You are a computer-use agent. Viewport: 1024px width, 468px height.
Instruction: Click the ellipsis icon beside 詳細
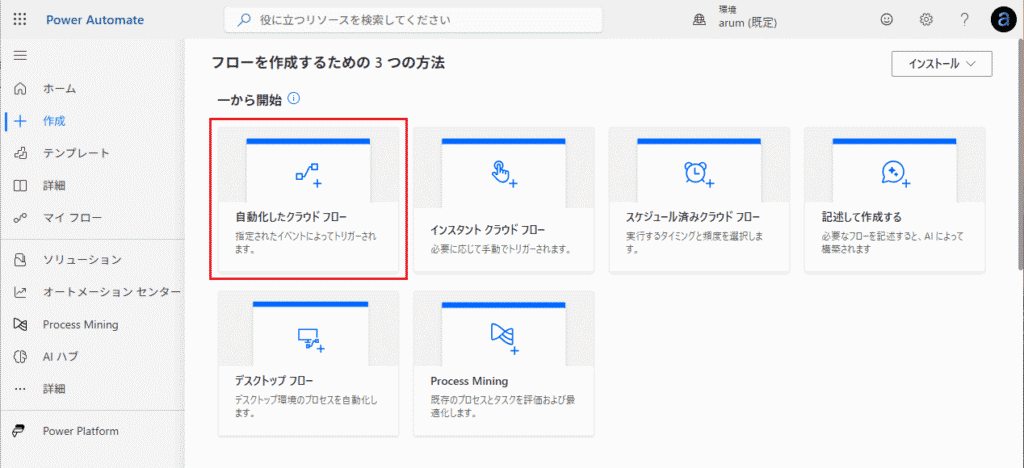tap(20, 389)
